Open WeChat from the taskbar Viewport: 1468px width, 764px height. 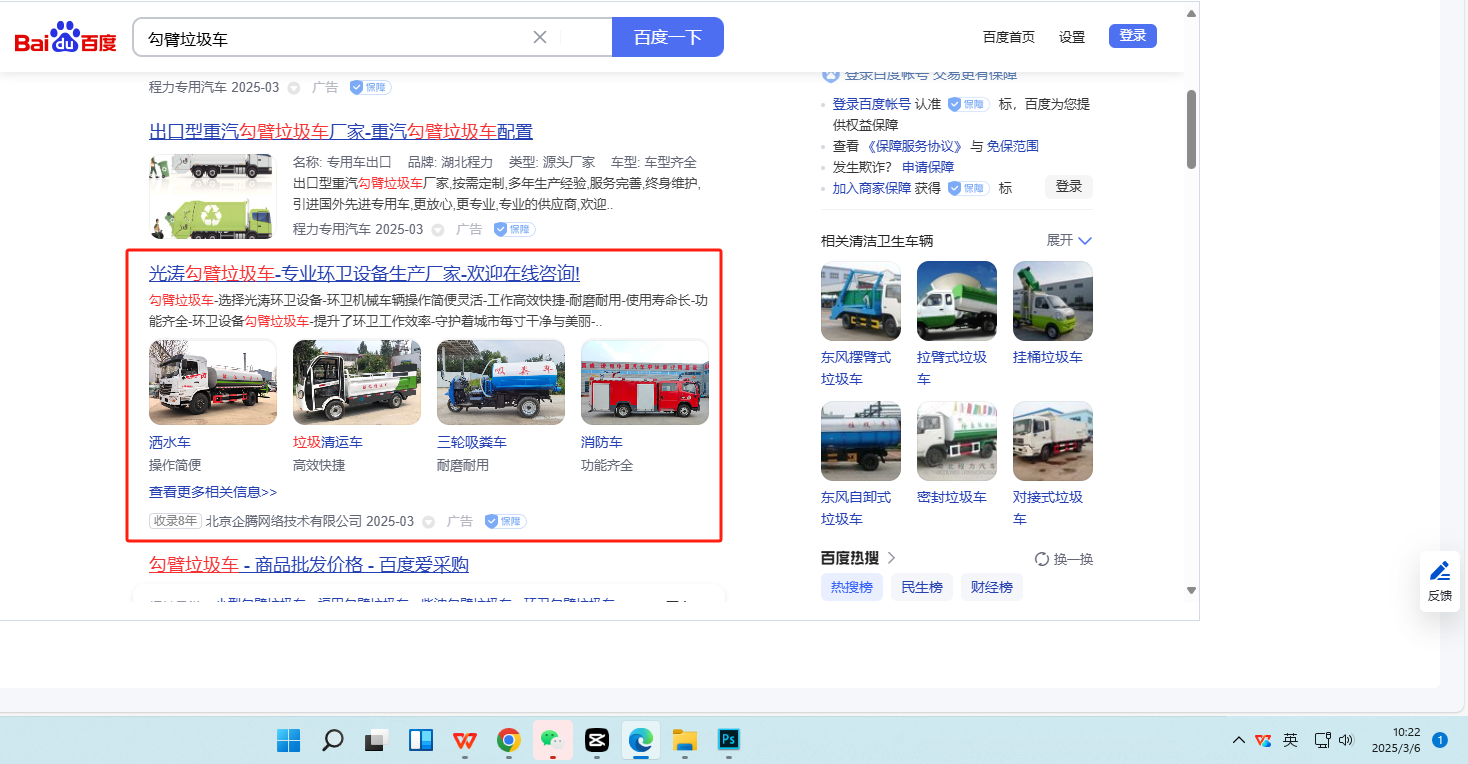pyautogui.click(x=552, y=740)
